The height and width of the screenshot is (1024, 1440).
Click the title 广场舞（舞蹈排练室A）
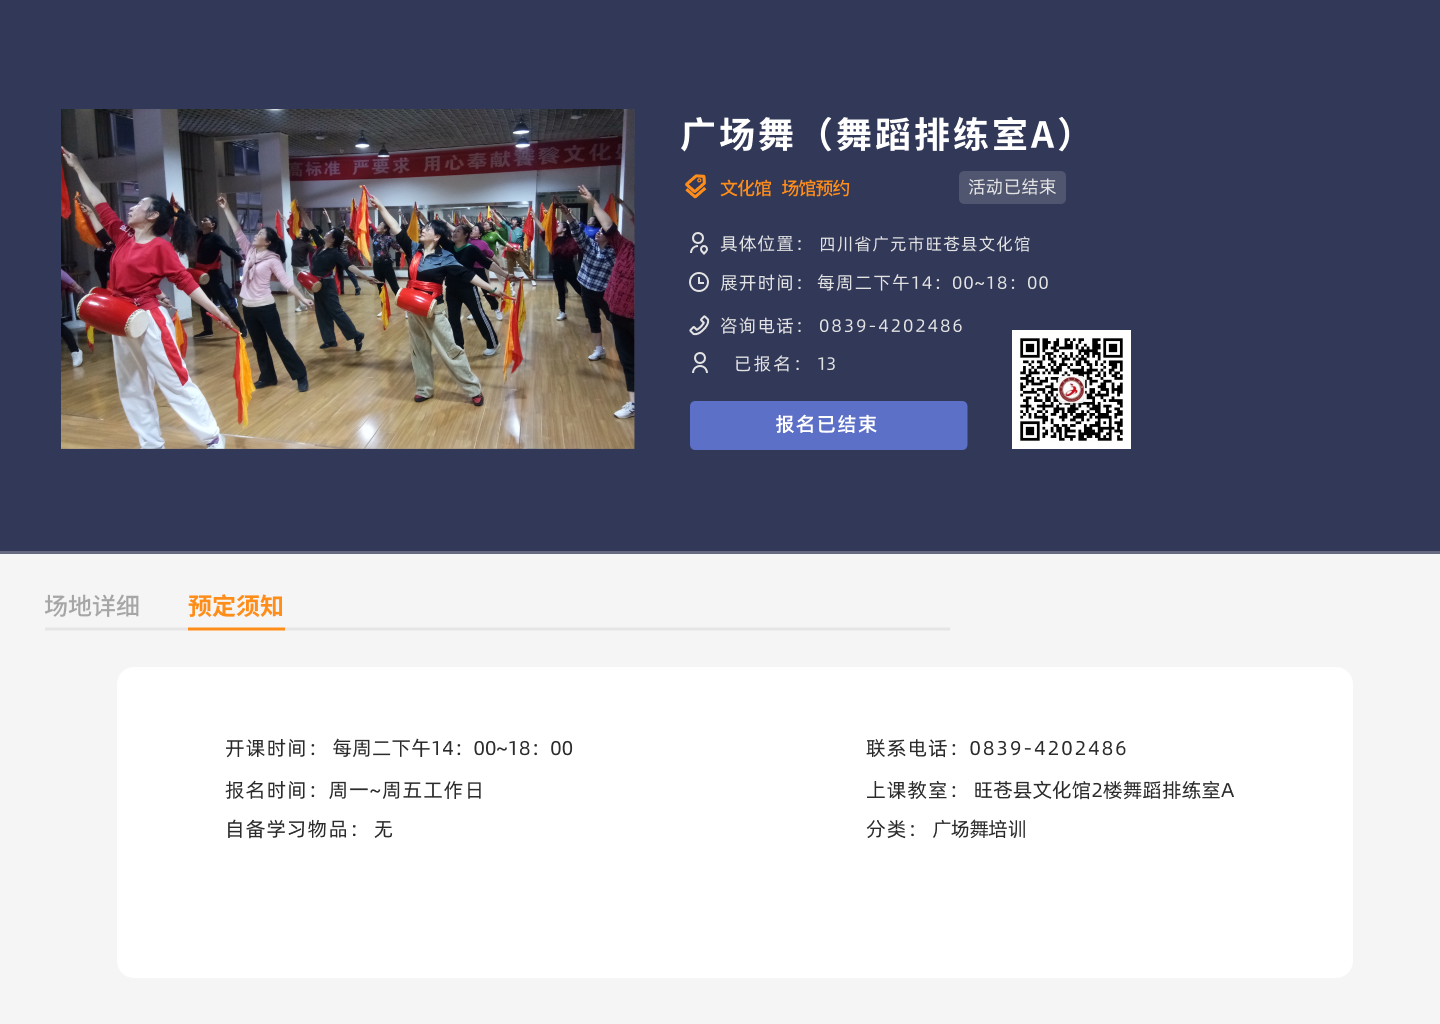point(878,134)
